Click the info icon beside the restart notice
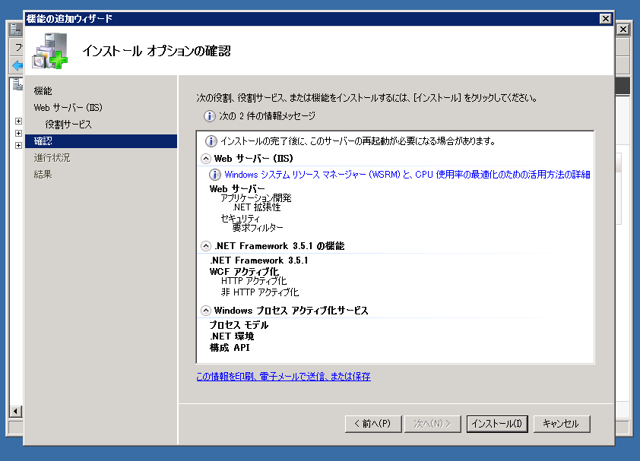 click(x=211, y=141)
